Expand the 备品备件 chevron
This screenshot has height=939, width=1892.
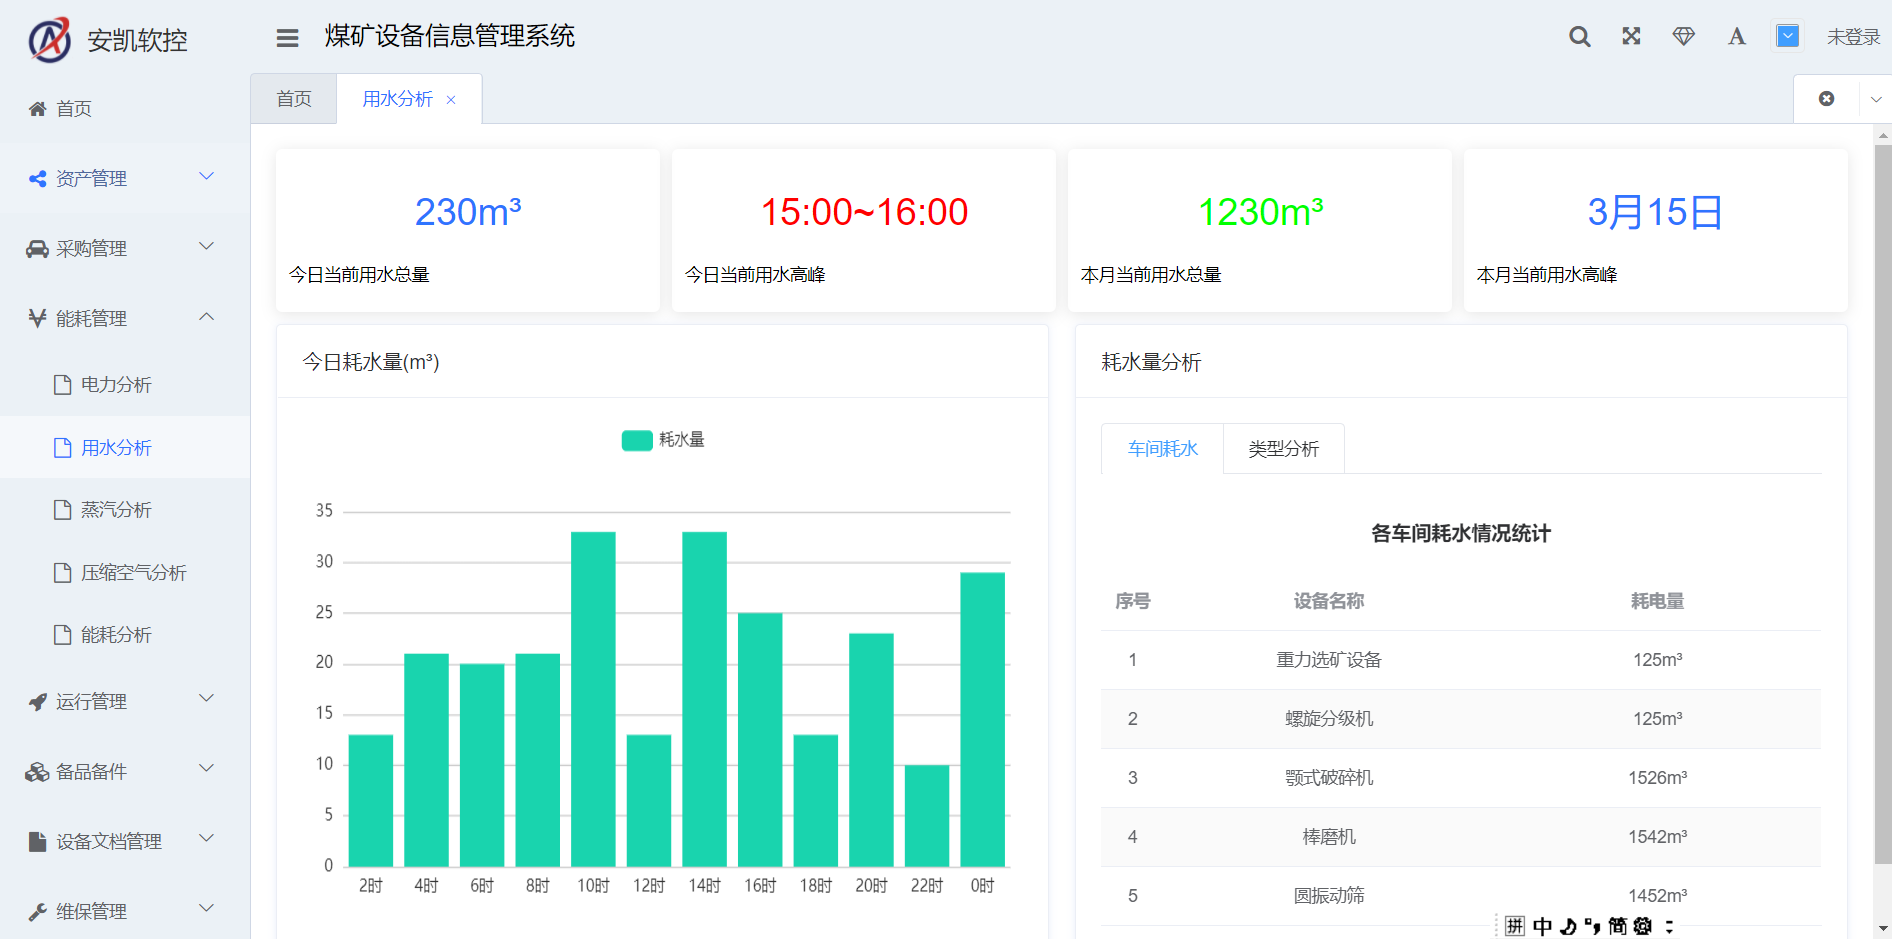[x=207, y=769]
